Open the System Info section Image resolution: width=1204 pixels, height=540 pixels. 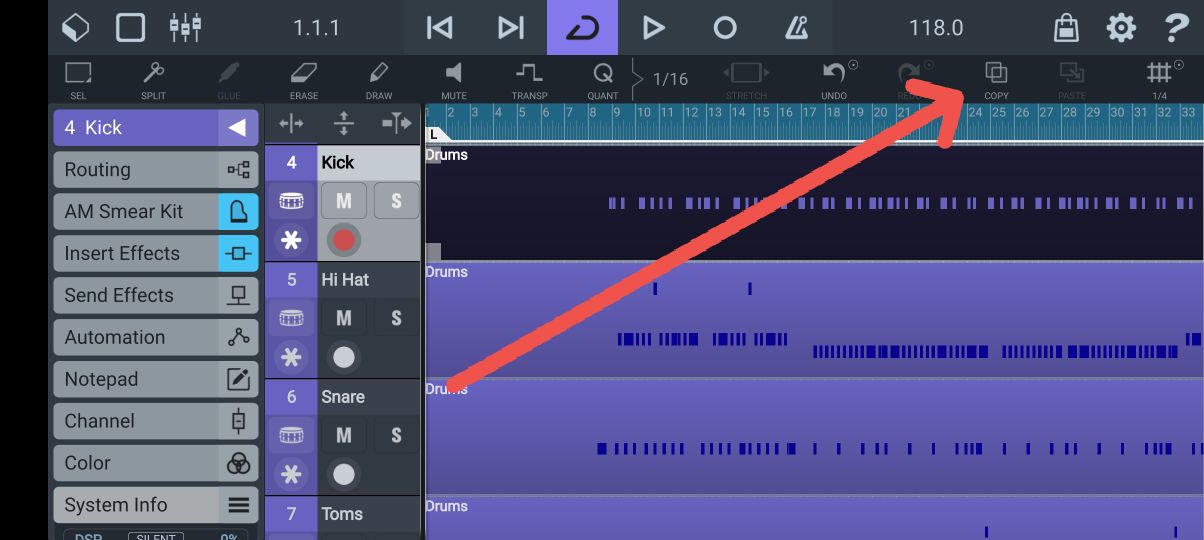[155, 506]
